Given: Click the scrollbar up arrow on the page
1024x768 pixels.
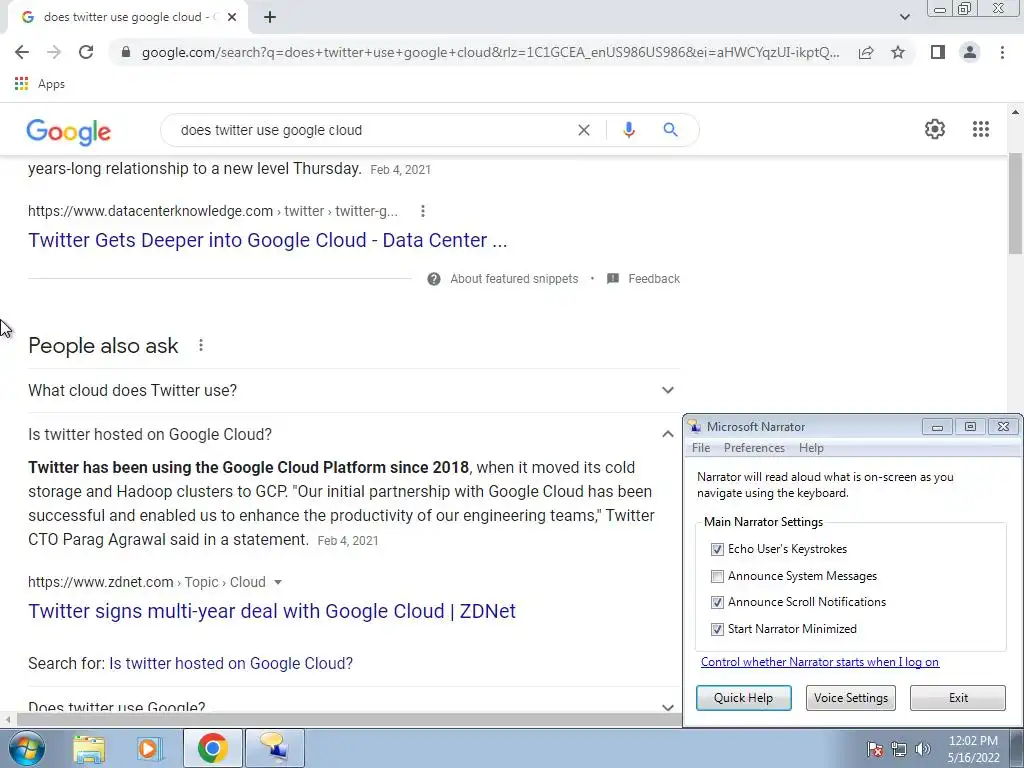Looking at the screenshot, I should [x=1015, y=112].
